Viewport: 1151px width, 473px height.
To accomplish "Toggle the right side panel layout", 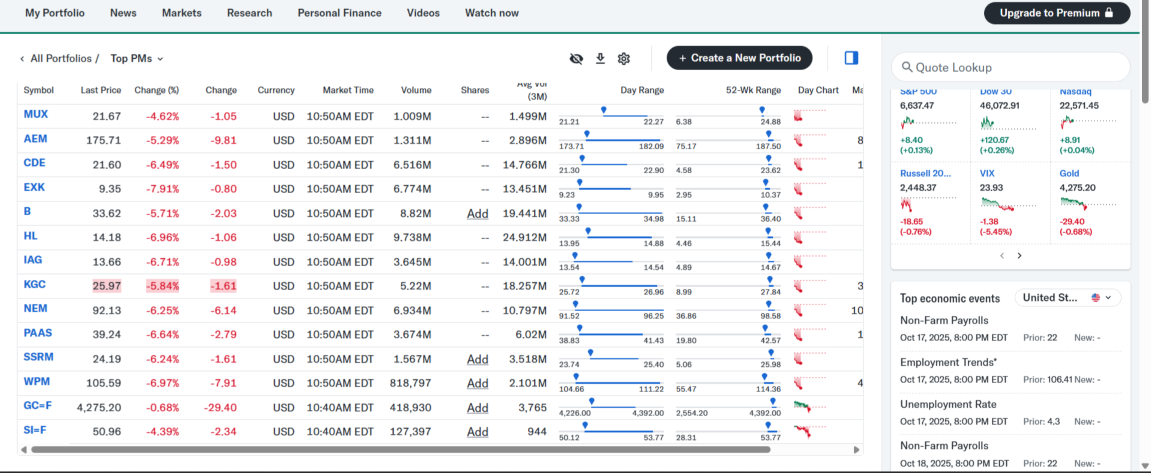I will coord(851,58).
